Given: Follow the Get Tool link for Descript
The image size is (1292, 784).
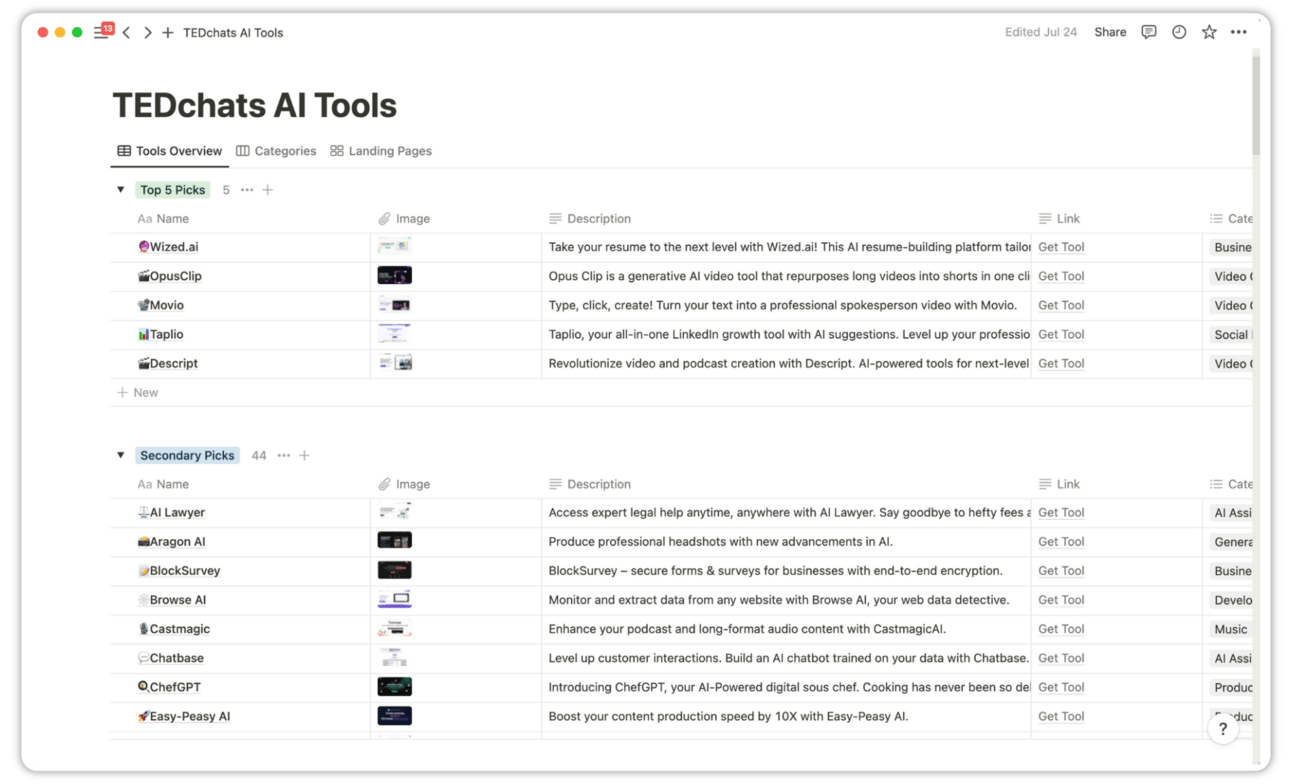Looking at the screenshot, I should (x=1061, y=363).
